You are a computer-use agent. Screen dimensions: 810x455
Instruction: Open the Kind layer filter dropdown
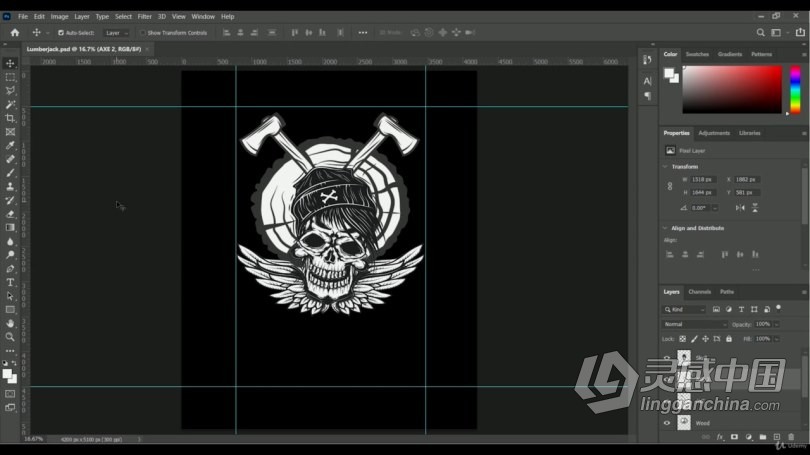click(684, 309)
